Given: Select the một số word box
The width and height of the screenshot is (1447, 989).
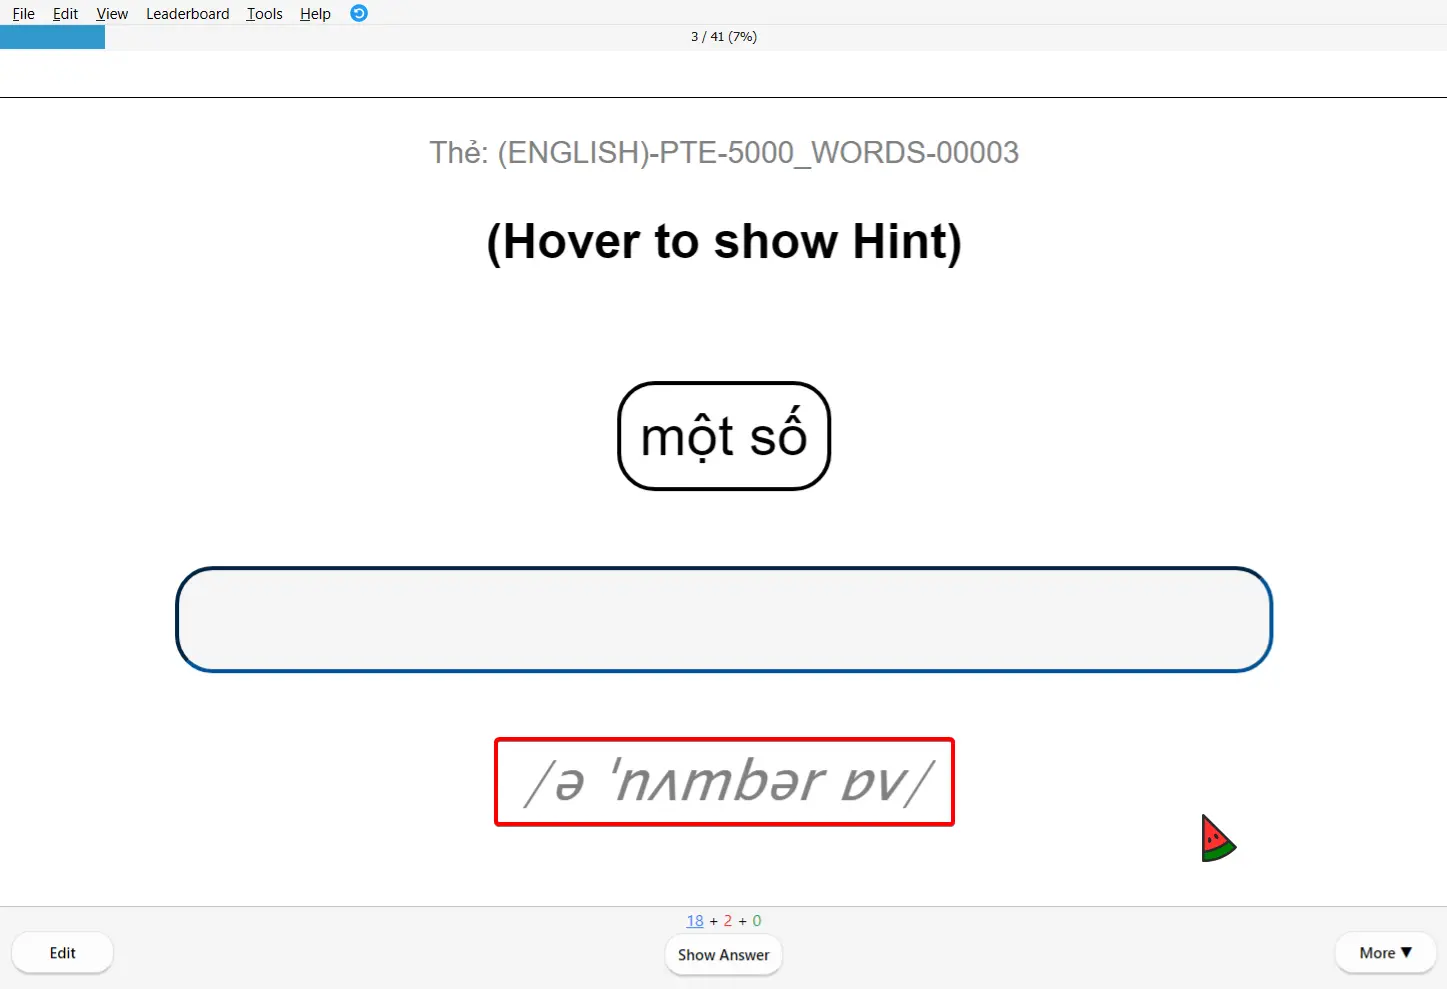Looking at the screenshot, I should 723,436.
